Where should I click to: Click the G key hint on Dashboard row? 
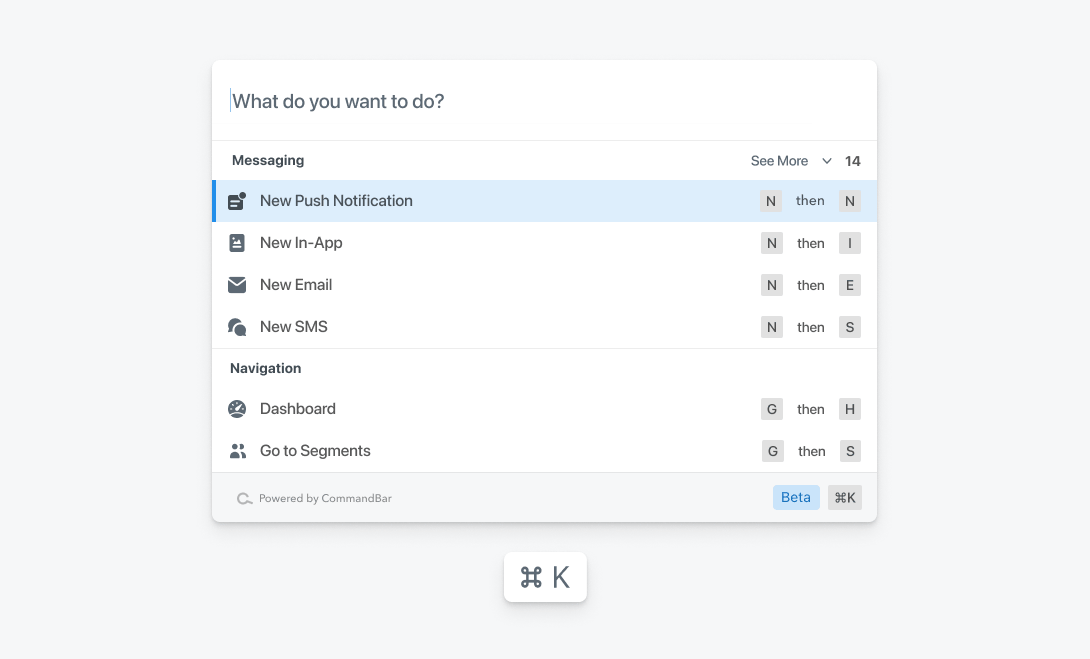772,409
